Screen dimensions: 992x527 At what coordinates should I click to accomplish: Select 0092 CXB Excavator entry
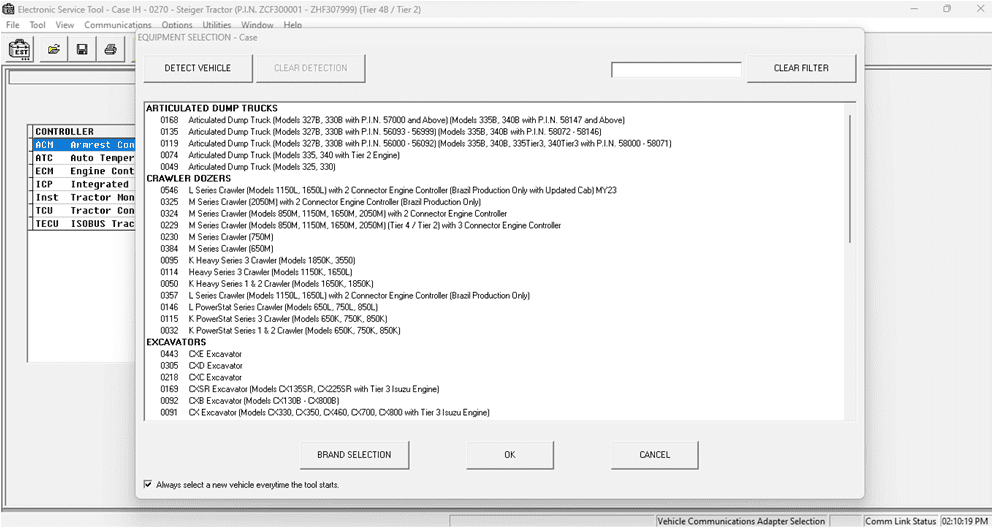[x=250, y=401]
